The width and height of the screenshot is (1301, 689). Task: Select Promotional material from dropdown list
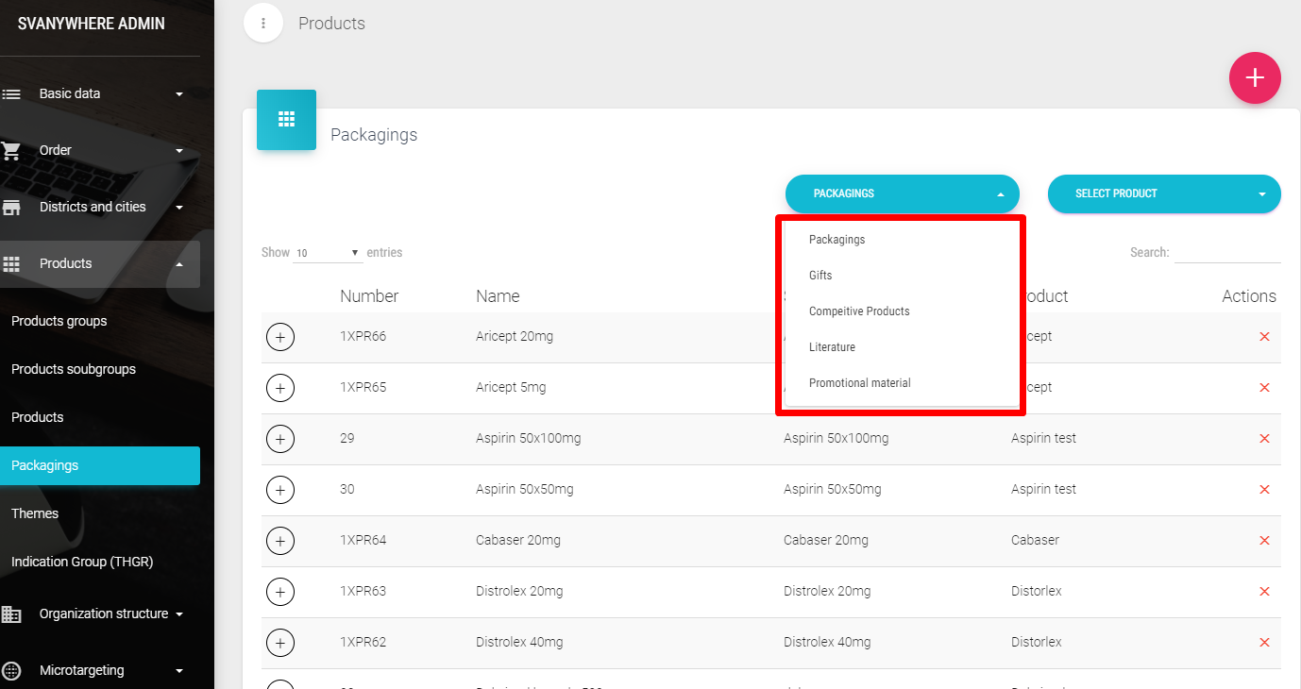[859, 383]
